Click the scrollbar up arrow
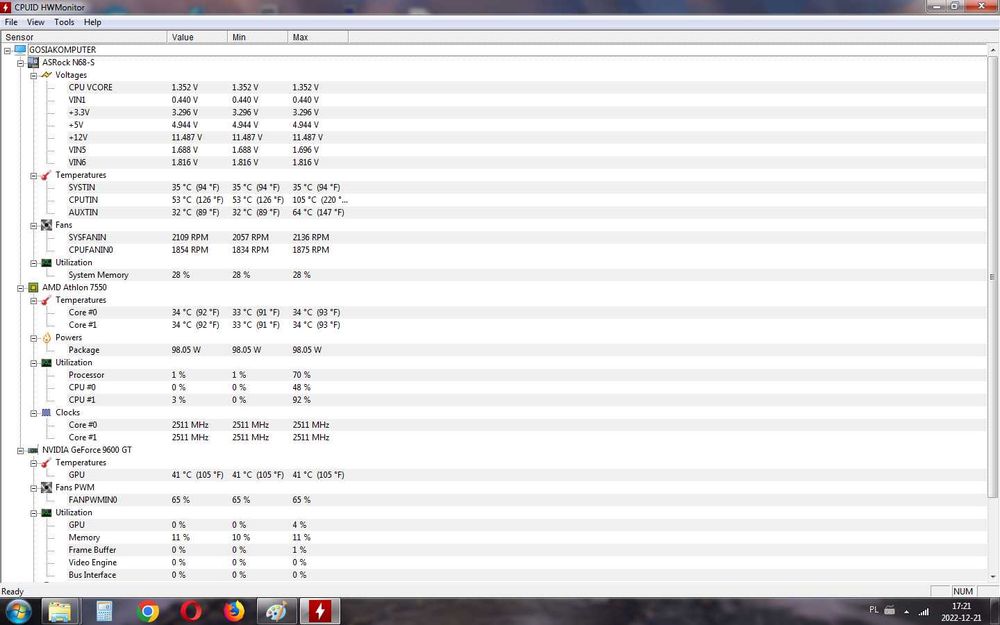1000x625 pixels. click(992, 50)
